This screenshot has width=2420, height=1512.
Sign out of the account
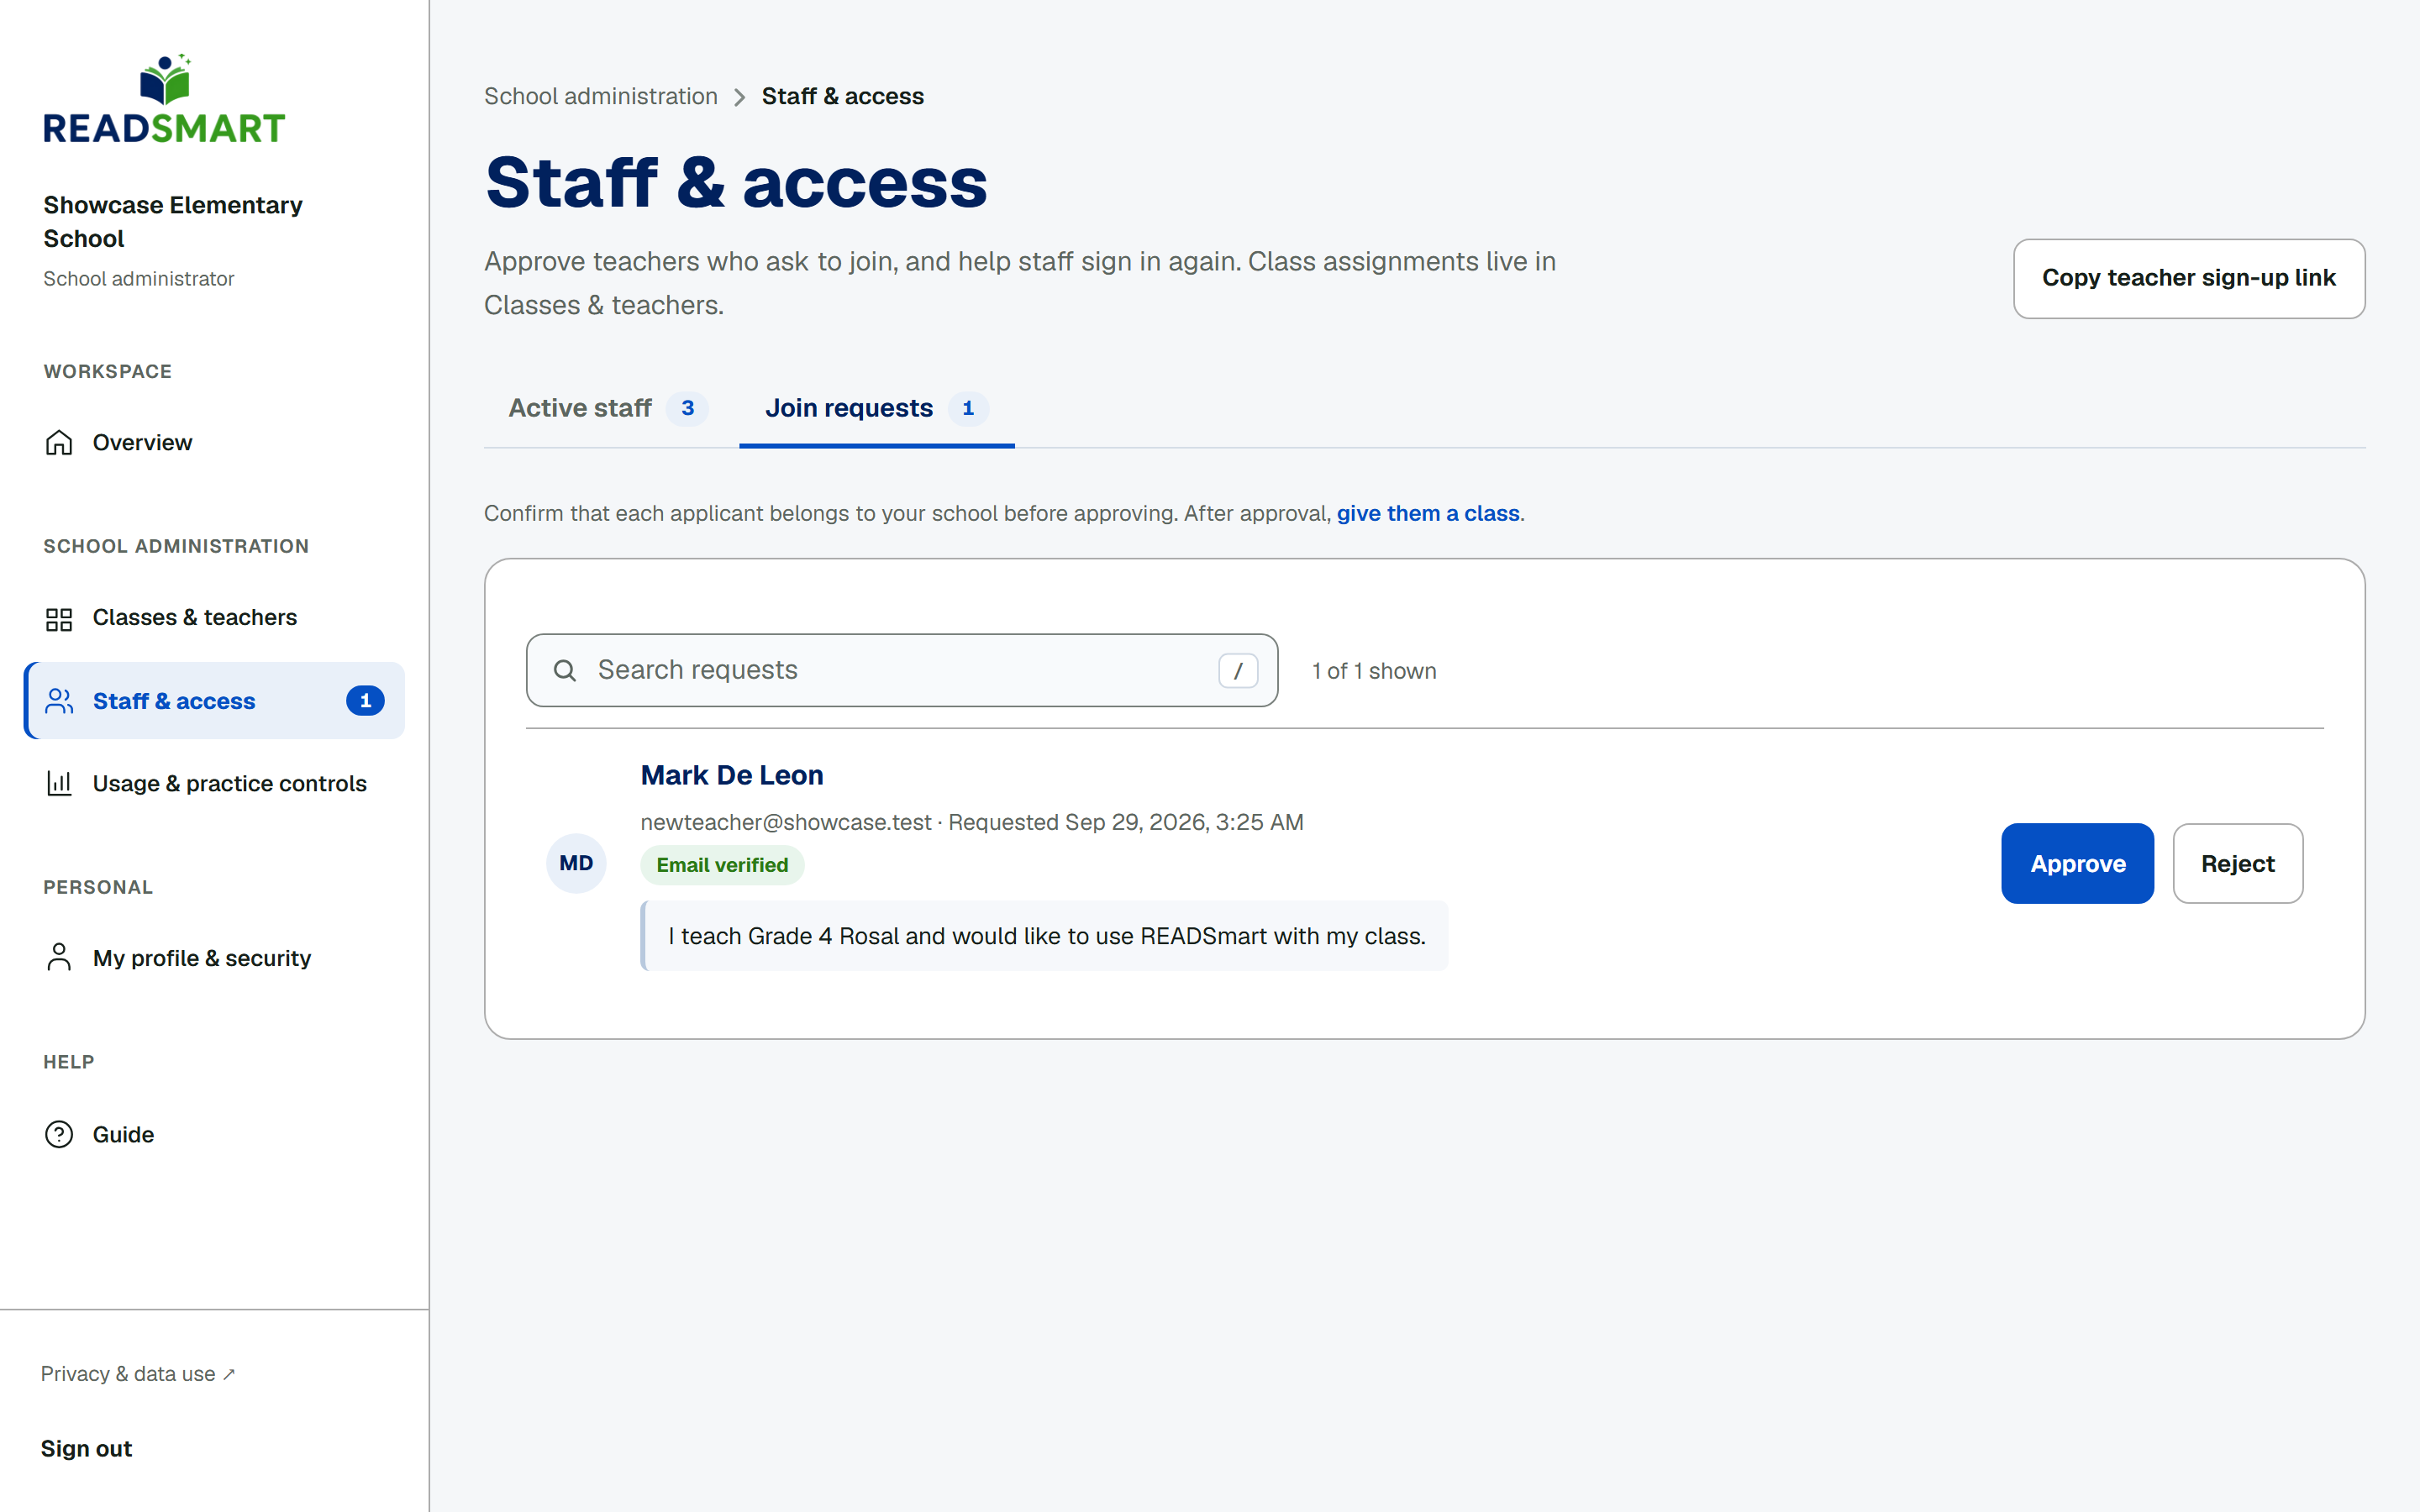[86, 1448]
